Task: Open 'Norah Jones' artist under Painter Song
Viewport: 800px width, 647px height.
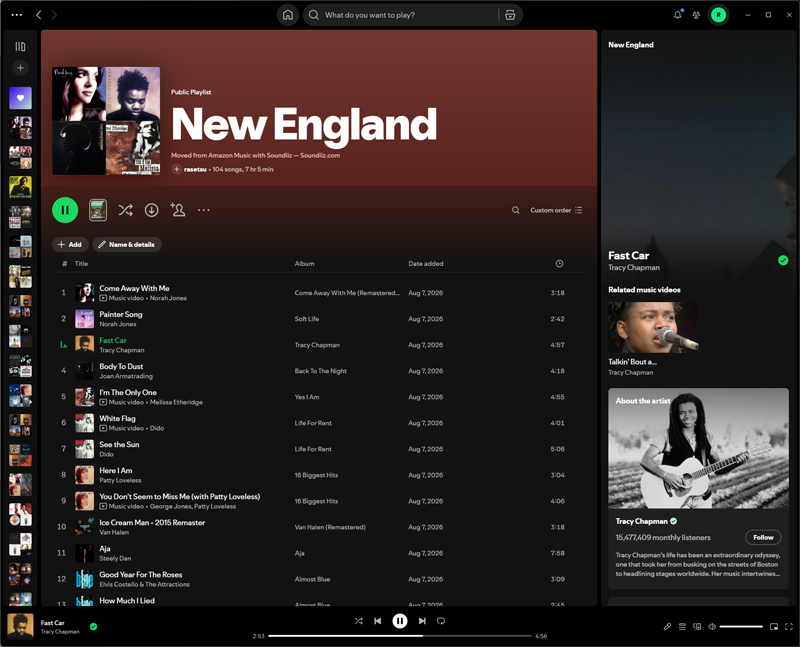Action: pyautogui.click(x=118, y=324)
